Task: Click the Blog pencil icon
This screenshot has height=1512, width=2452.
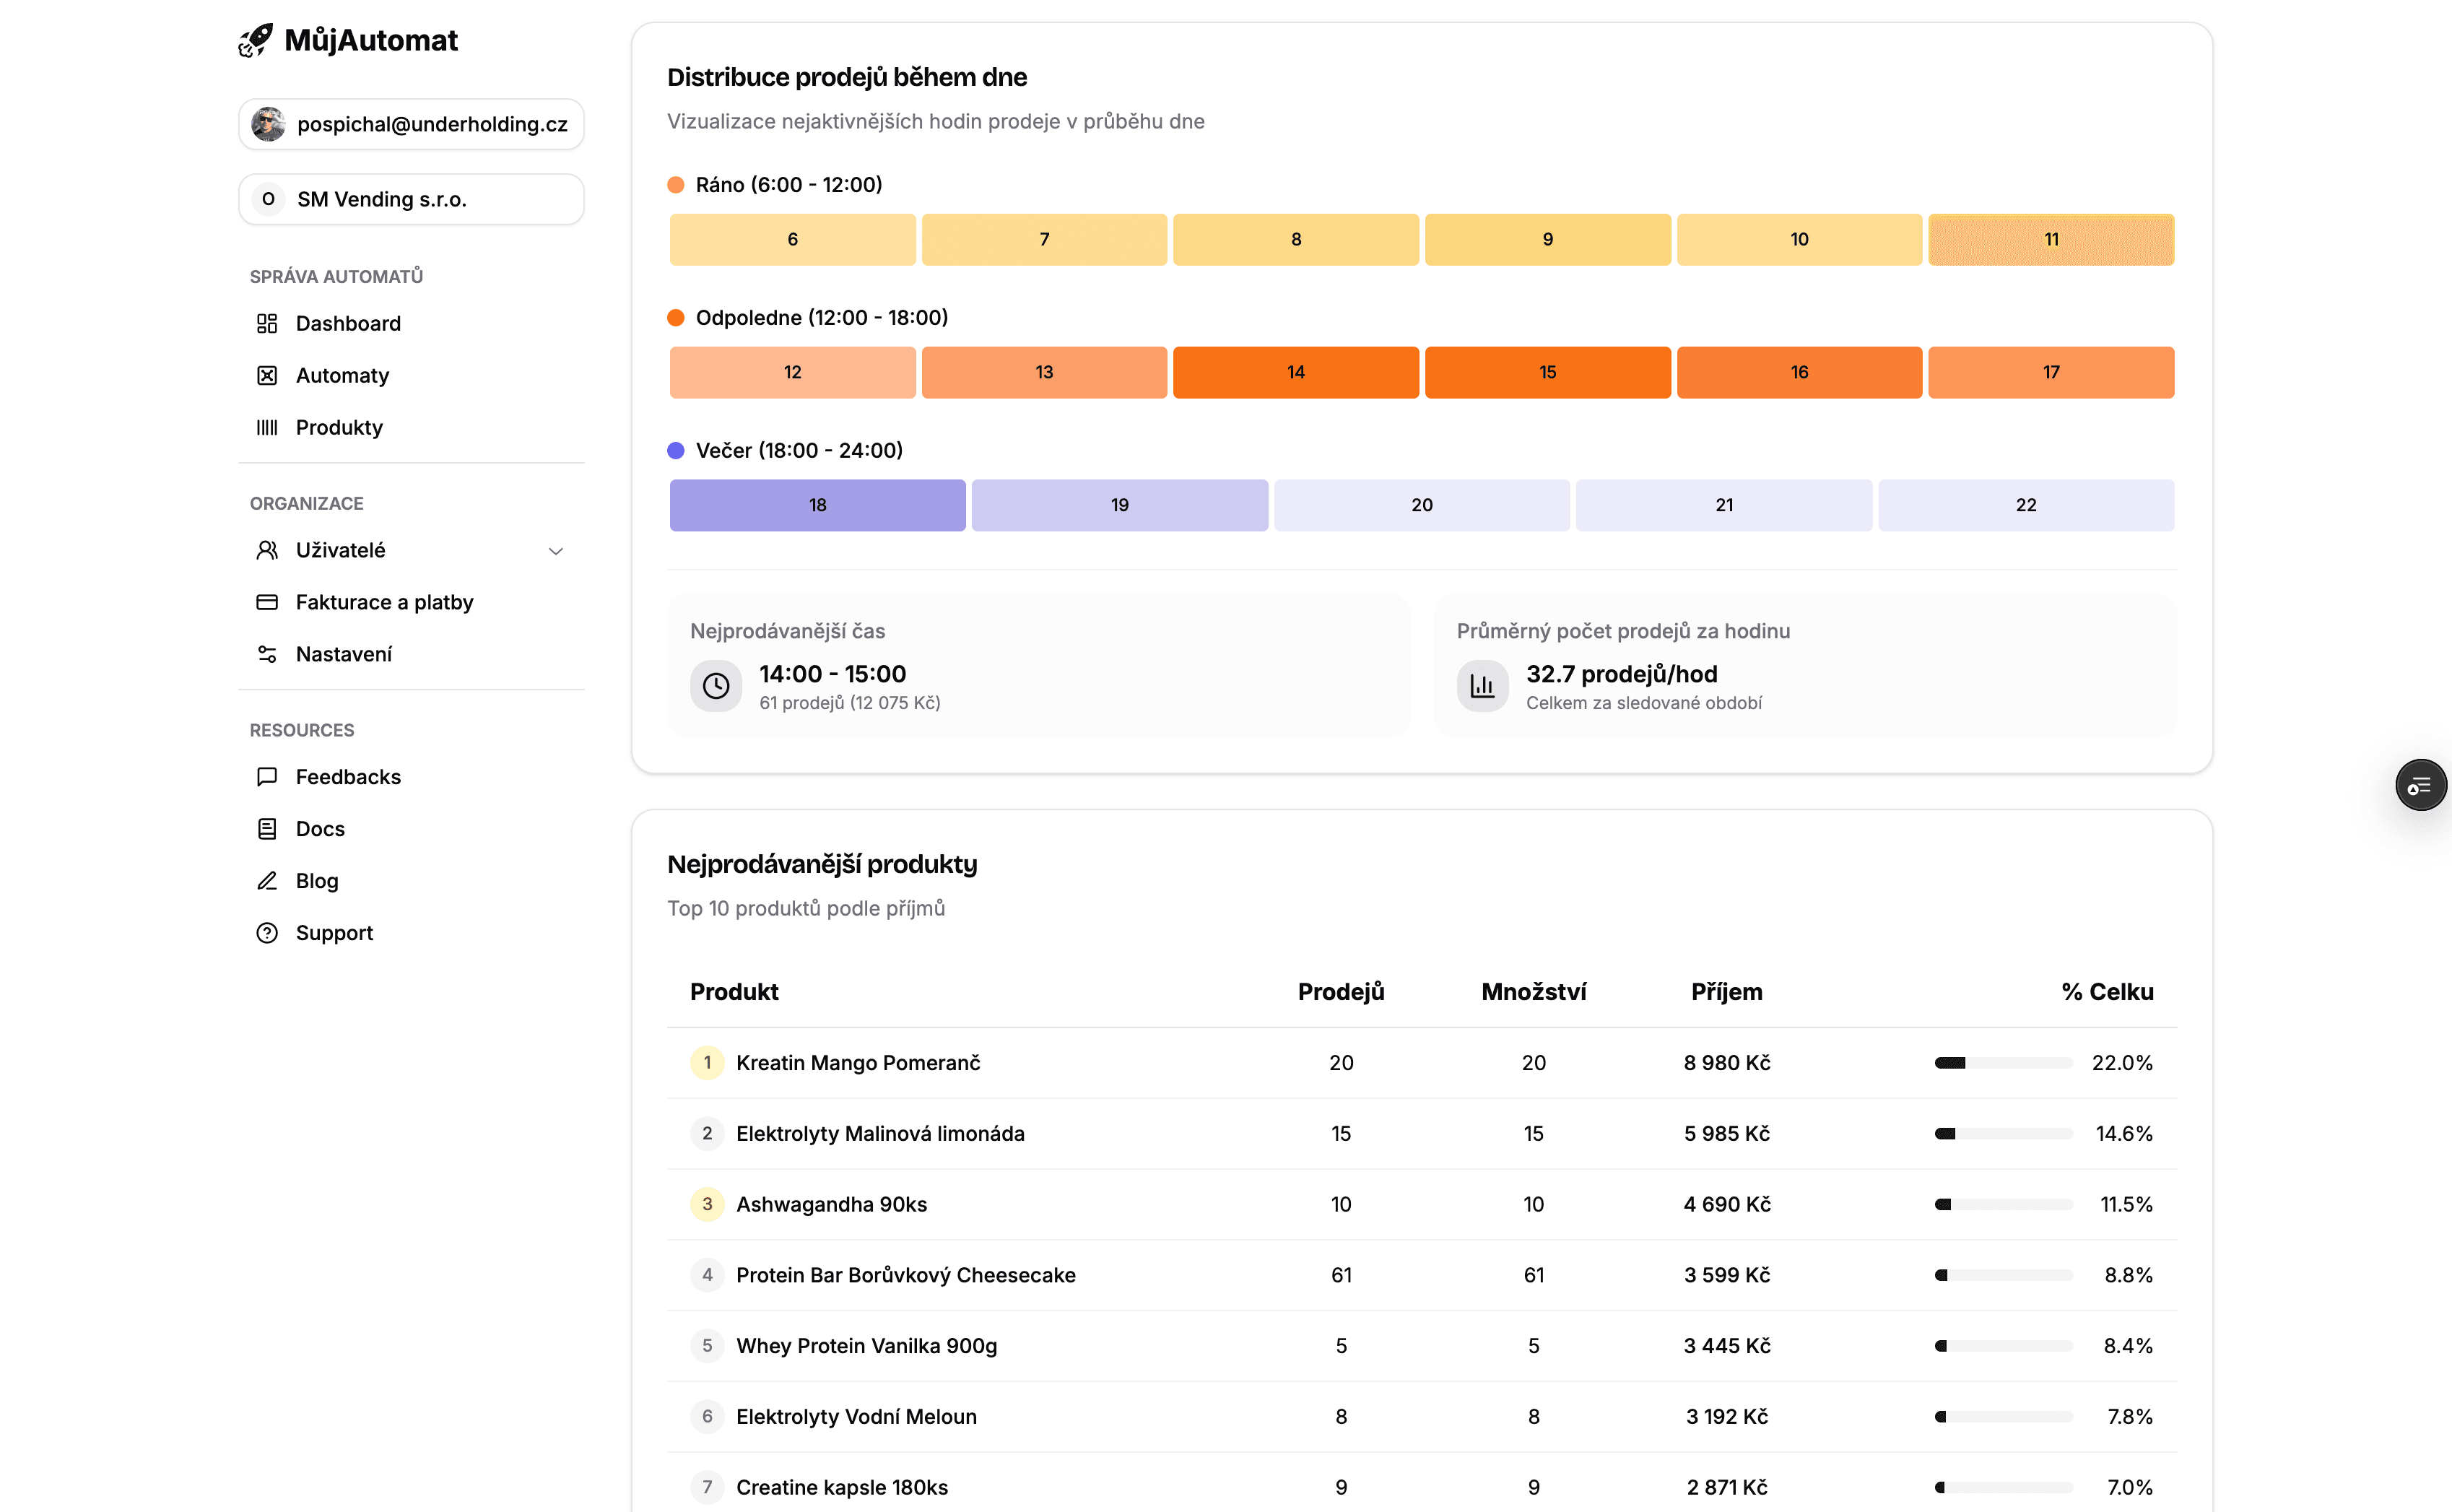Action: (267, 881)
